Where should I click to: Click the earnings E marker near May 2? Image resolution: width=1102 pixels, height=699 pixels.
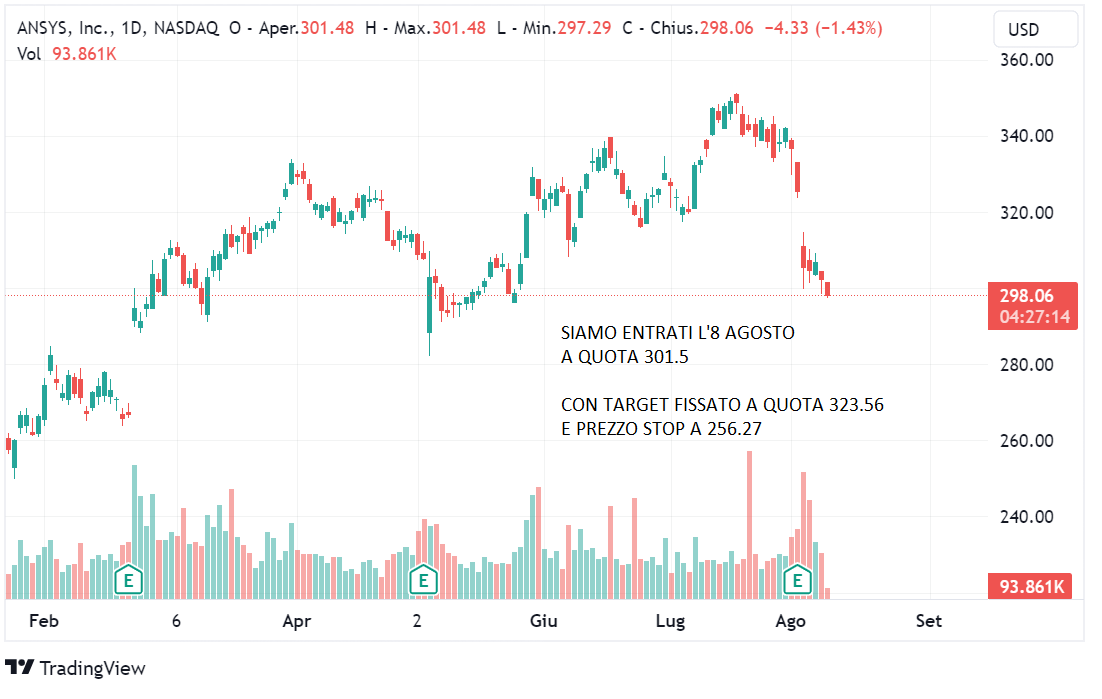point(423,579)
